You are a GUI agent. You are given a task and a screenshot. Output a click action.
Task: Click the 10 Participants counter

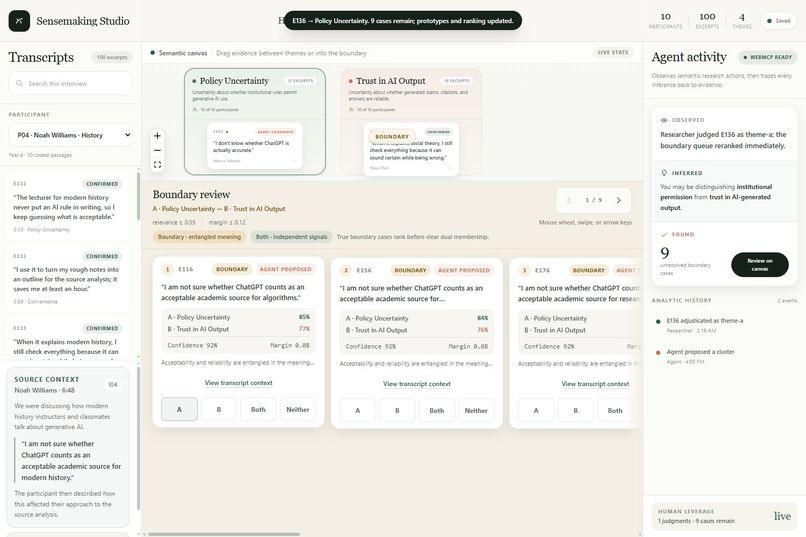point(666,21)
